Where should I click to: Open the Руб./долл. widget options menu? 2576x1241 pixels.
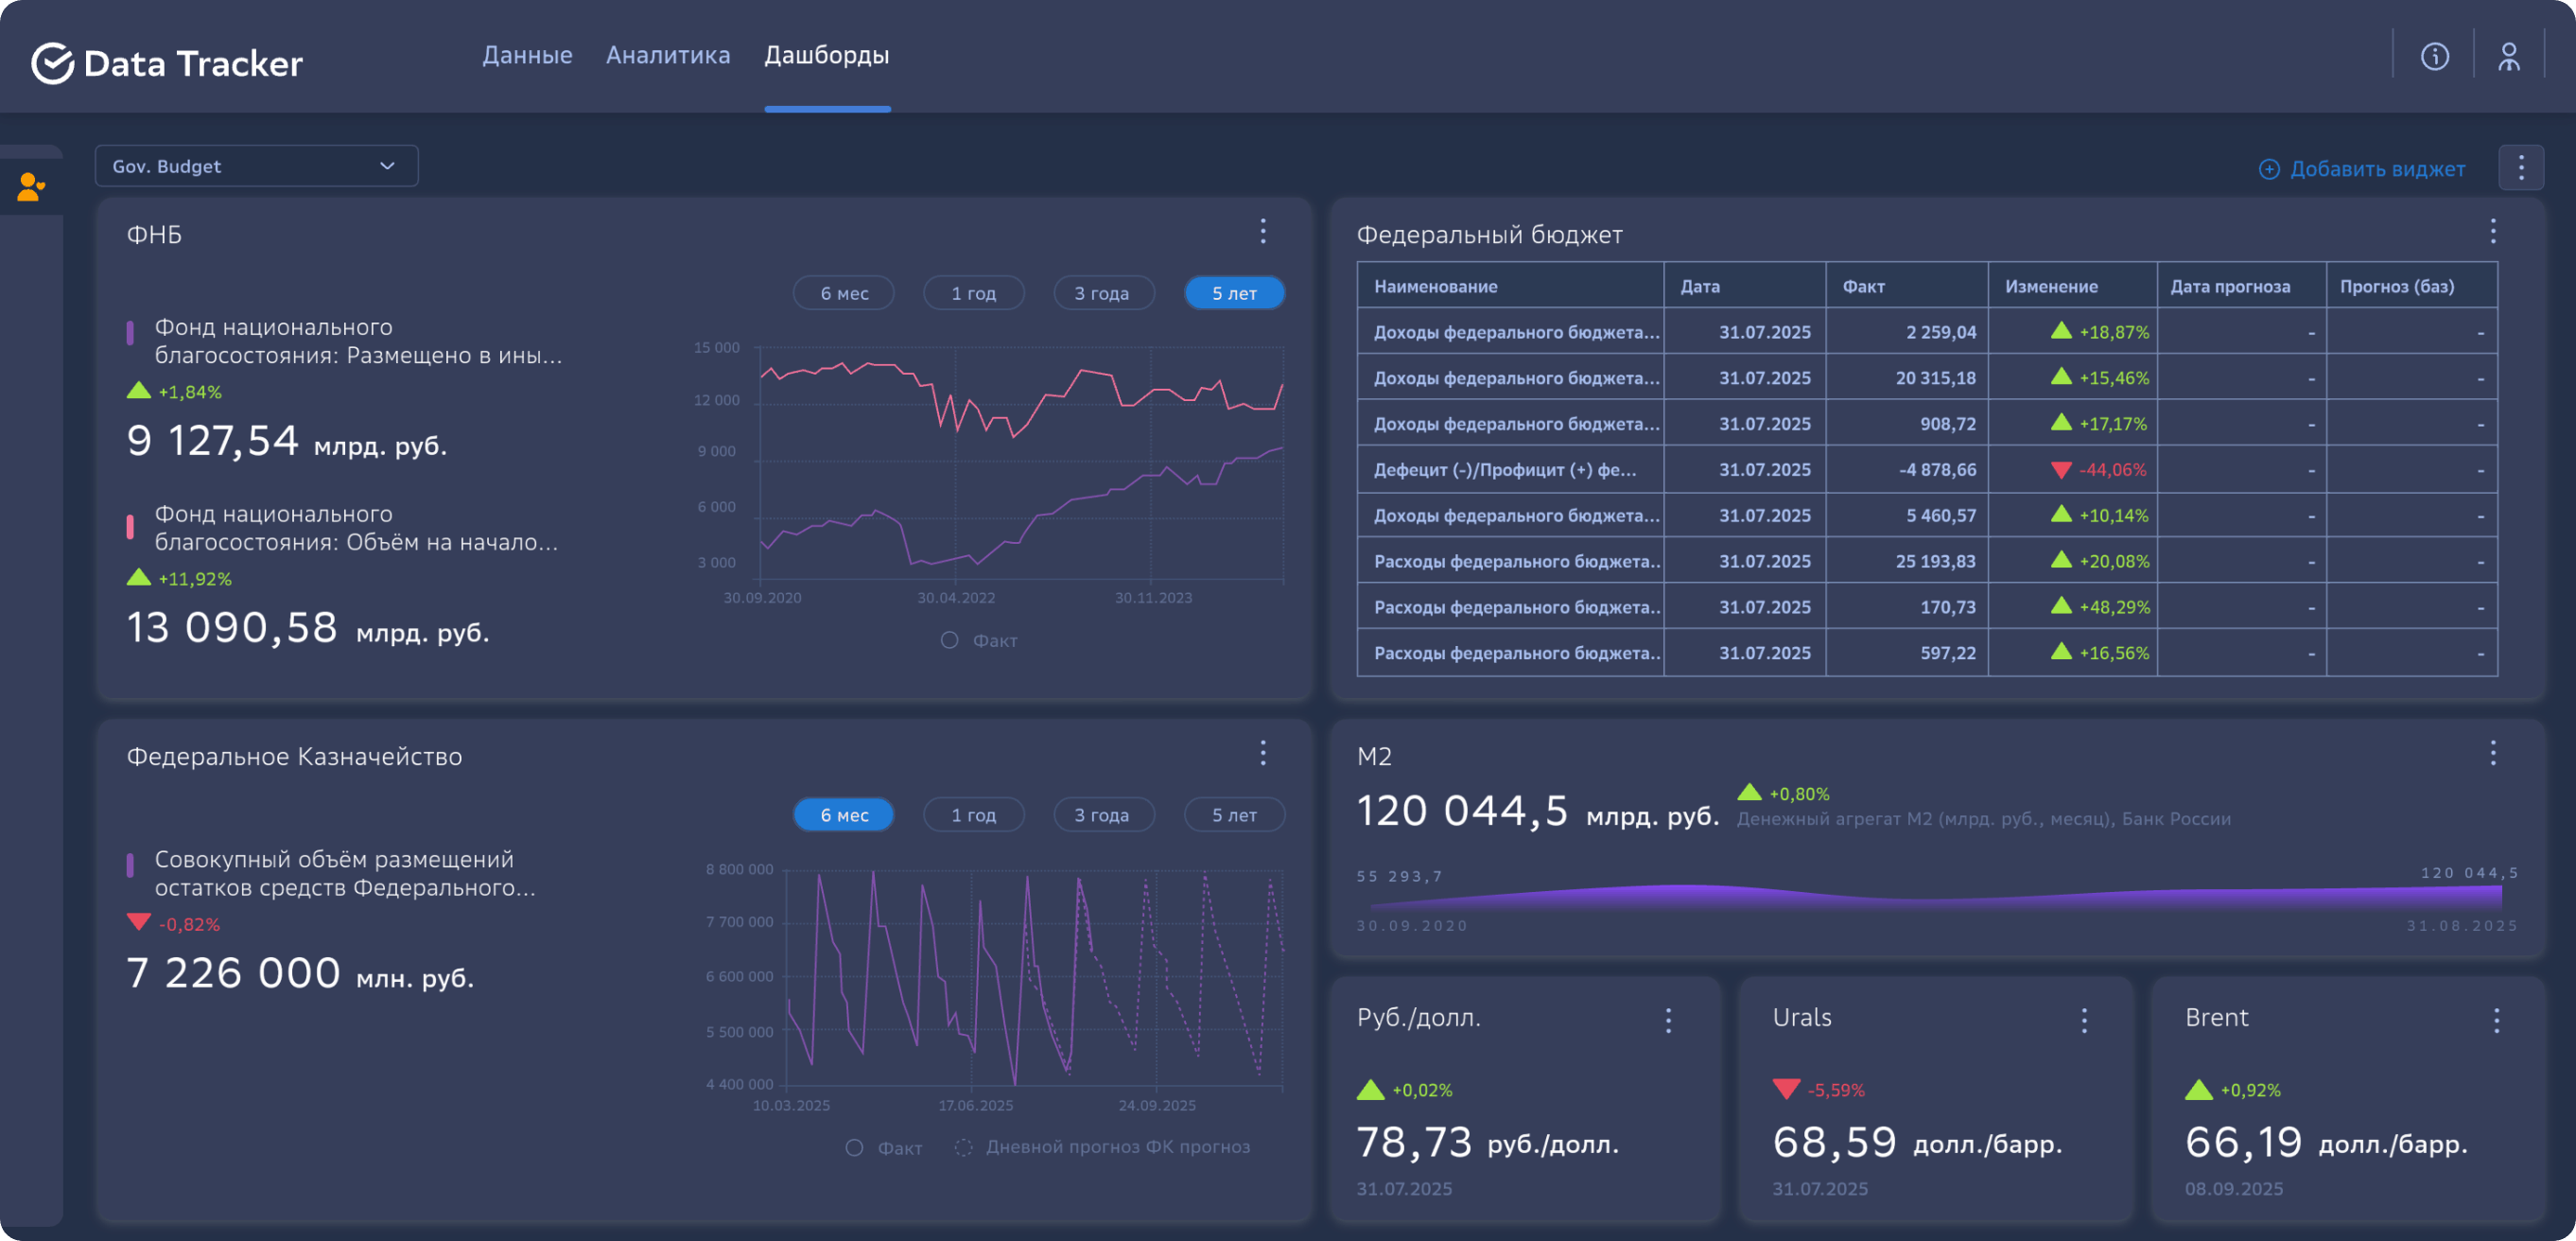1668,1020
